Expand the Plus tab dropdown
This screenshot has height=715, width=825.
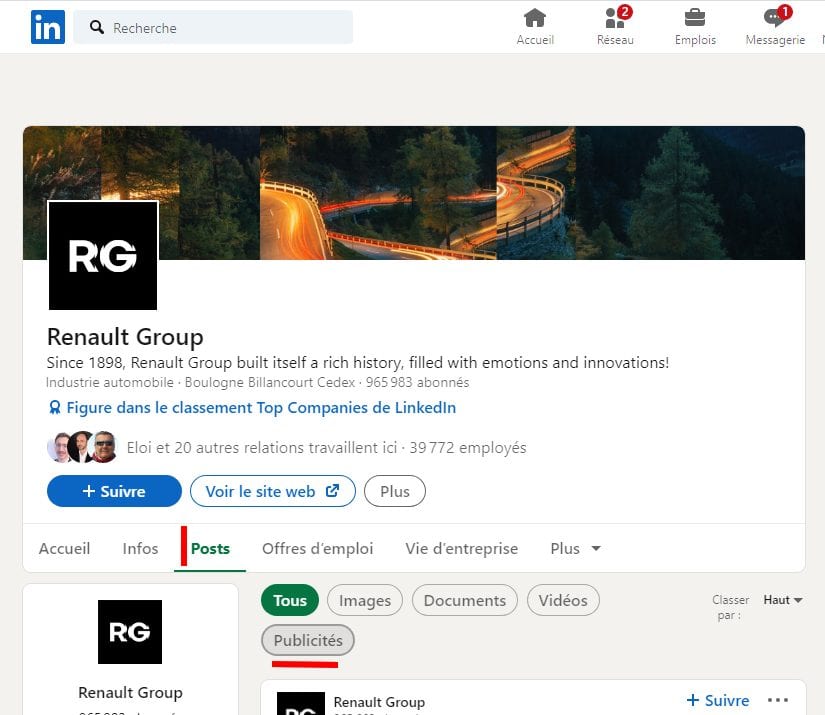(575, 548)
